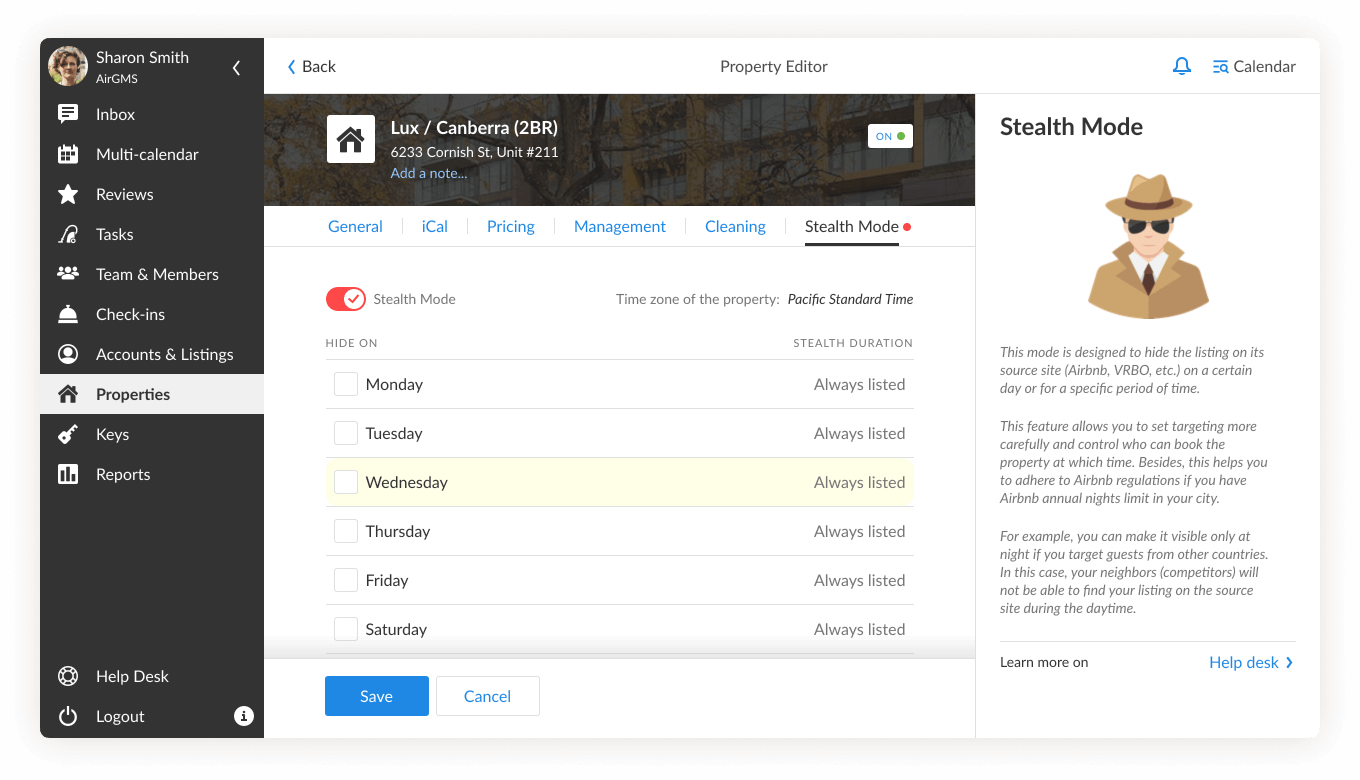Switch to the Pricing tab
The height and width of the screenshot is (780, 1360).
510,226
